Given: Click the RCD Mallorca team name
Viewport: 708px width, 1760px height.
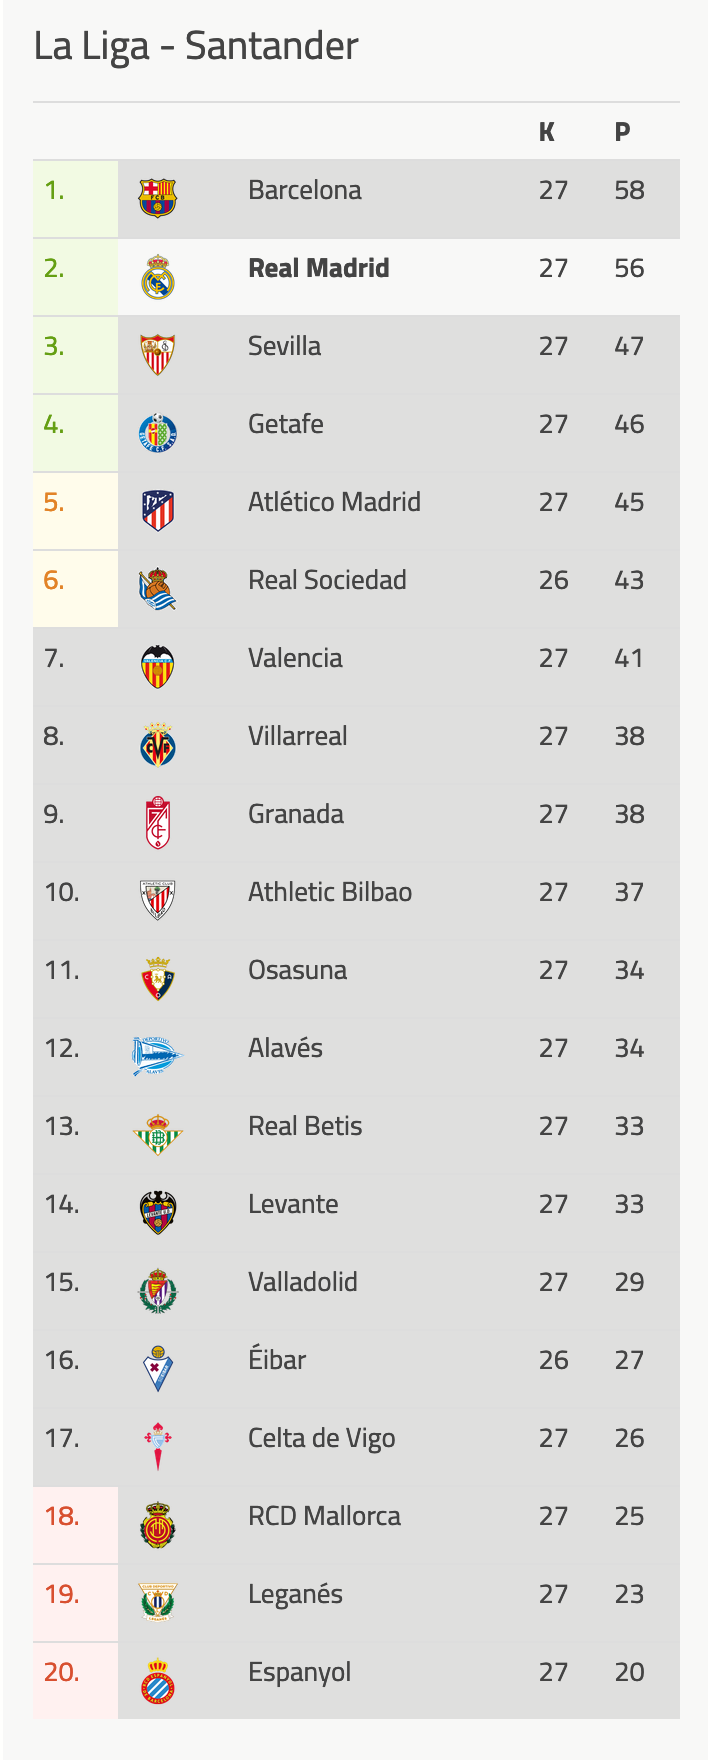Looking at the screenshot, I should click(324, 1516).
